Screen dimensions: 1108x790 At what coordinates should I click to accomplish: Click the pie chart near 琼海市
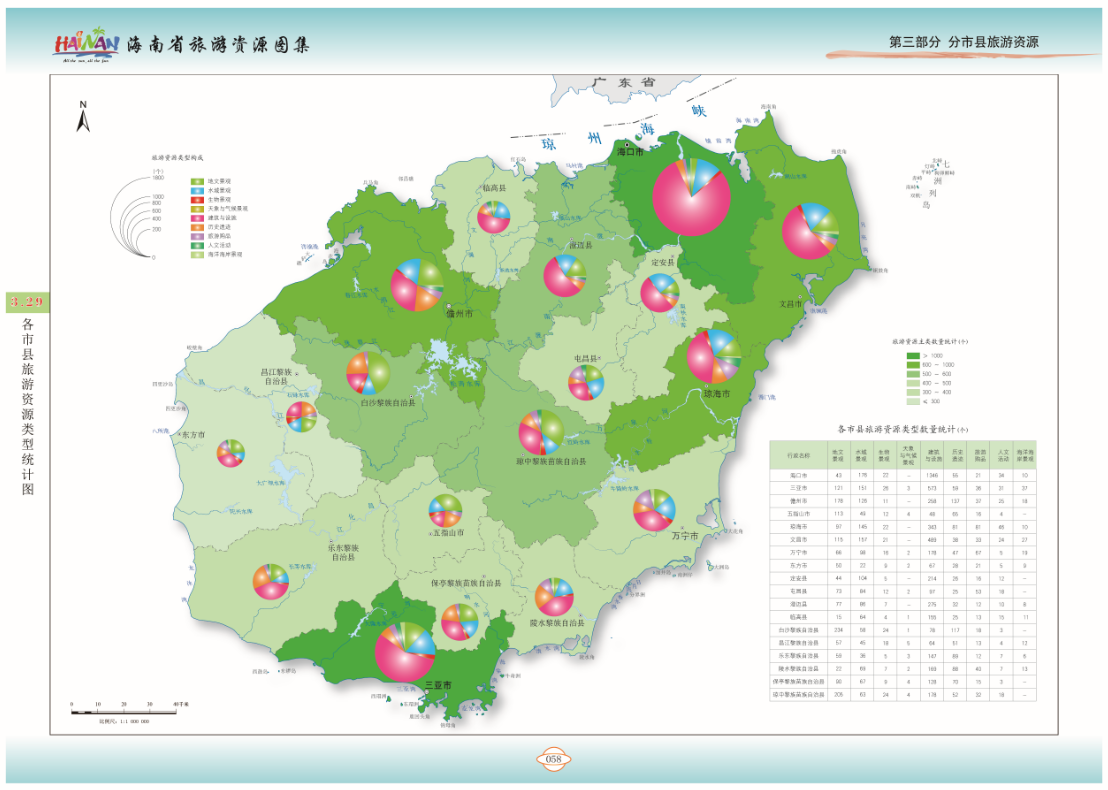click(x=714, y=356)
